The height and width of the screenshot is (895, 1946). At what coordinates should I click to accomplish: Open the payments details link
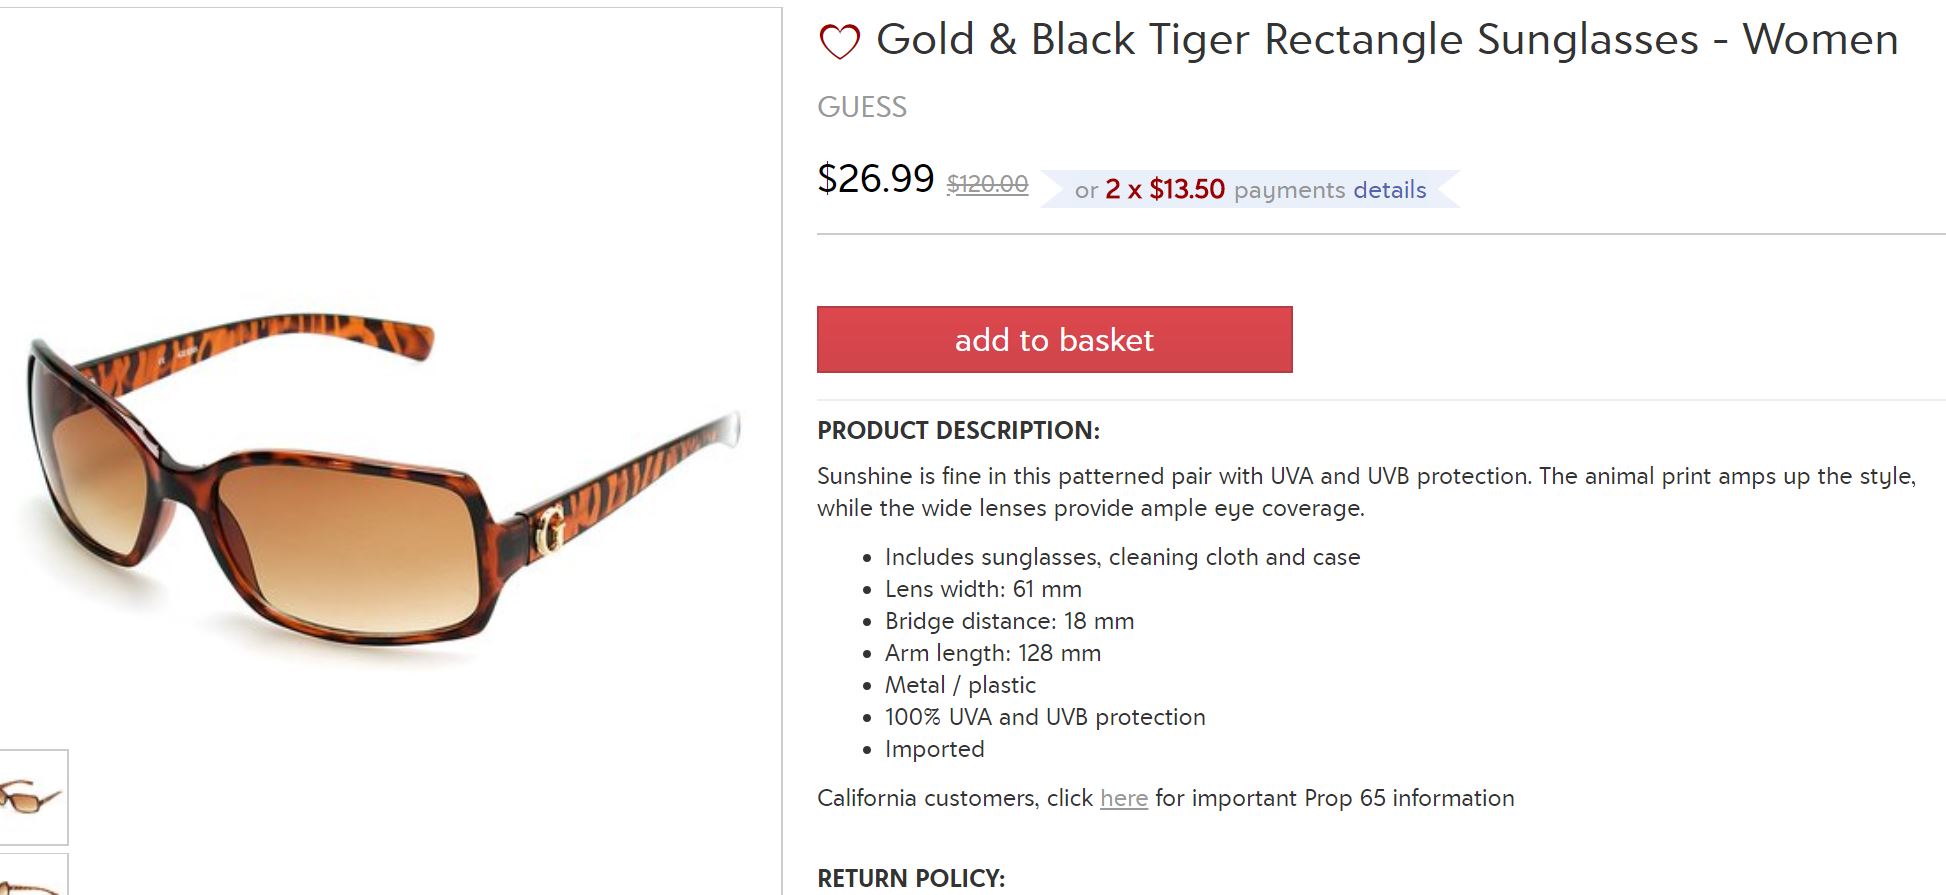(1390, 190)
